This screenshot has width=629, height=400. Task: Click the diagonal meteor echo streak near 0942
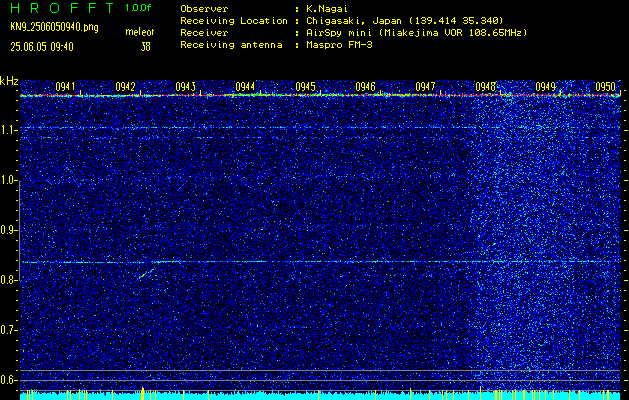coord(147,274)
